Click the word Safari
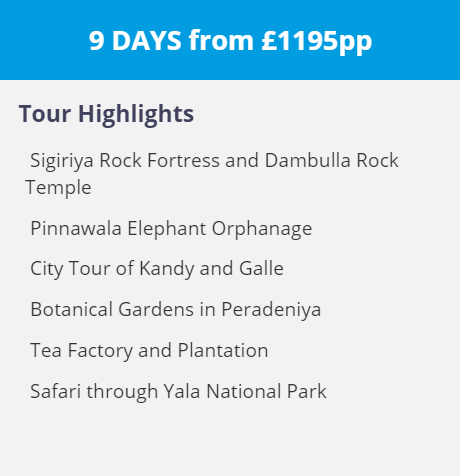 point(56,391)
